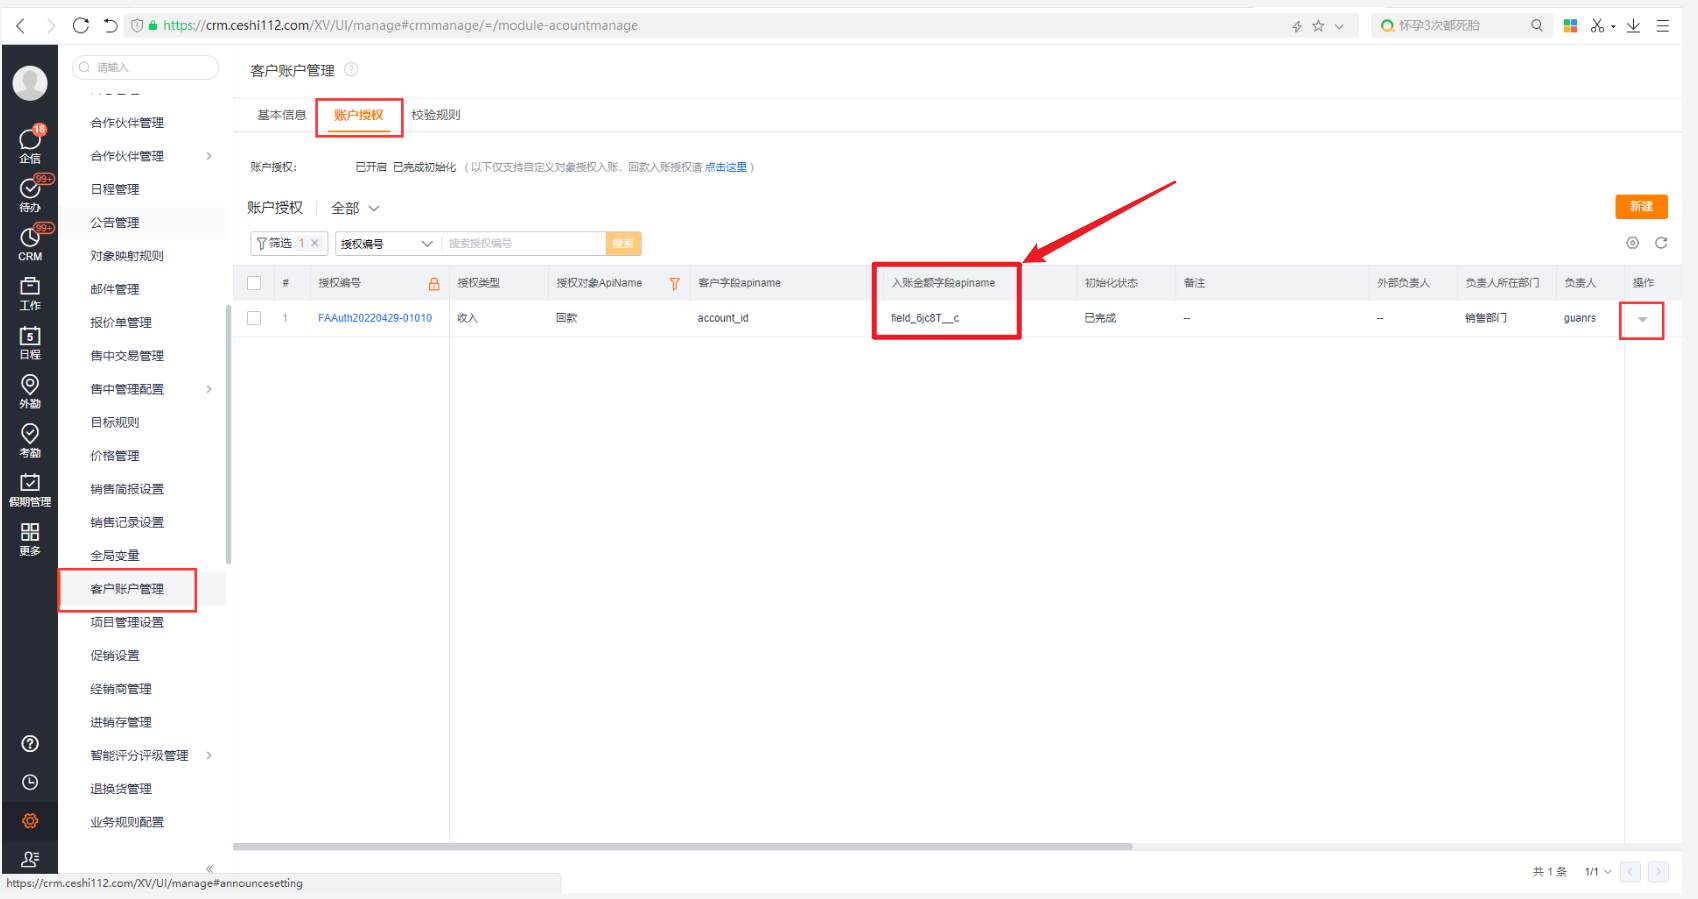Open the contacts icon at the sidebar bottom
1698x899 pixels.
[30, 859]
